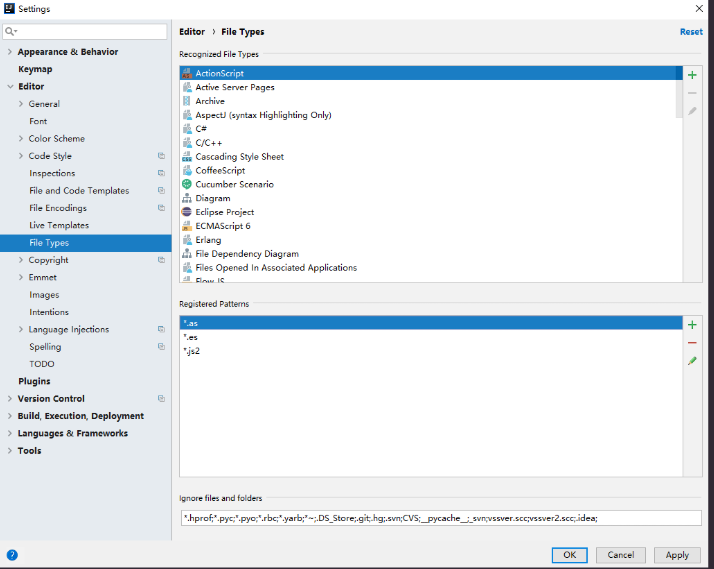Click the Copyright project-level icon

click(x=161, y=260)
